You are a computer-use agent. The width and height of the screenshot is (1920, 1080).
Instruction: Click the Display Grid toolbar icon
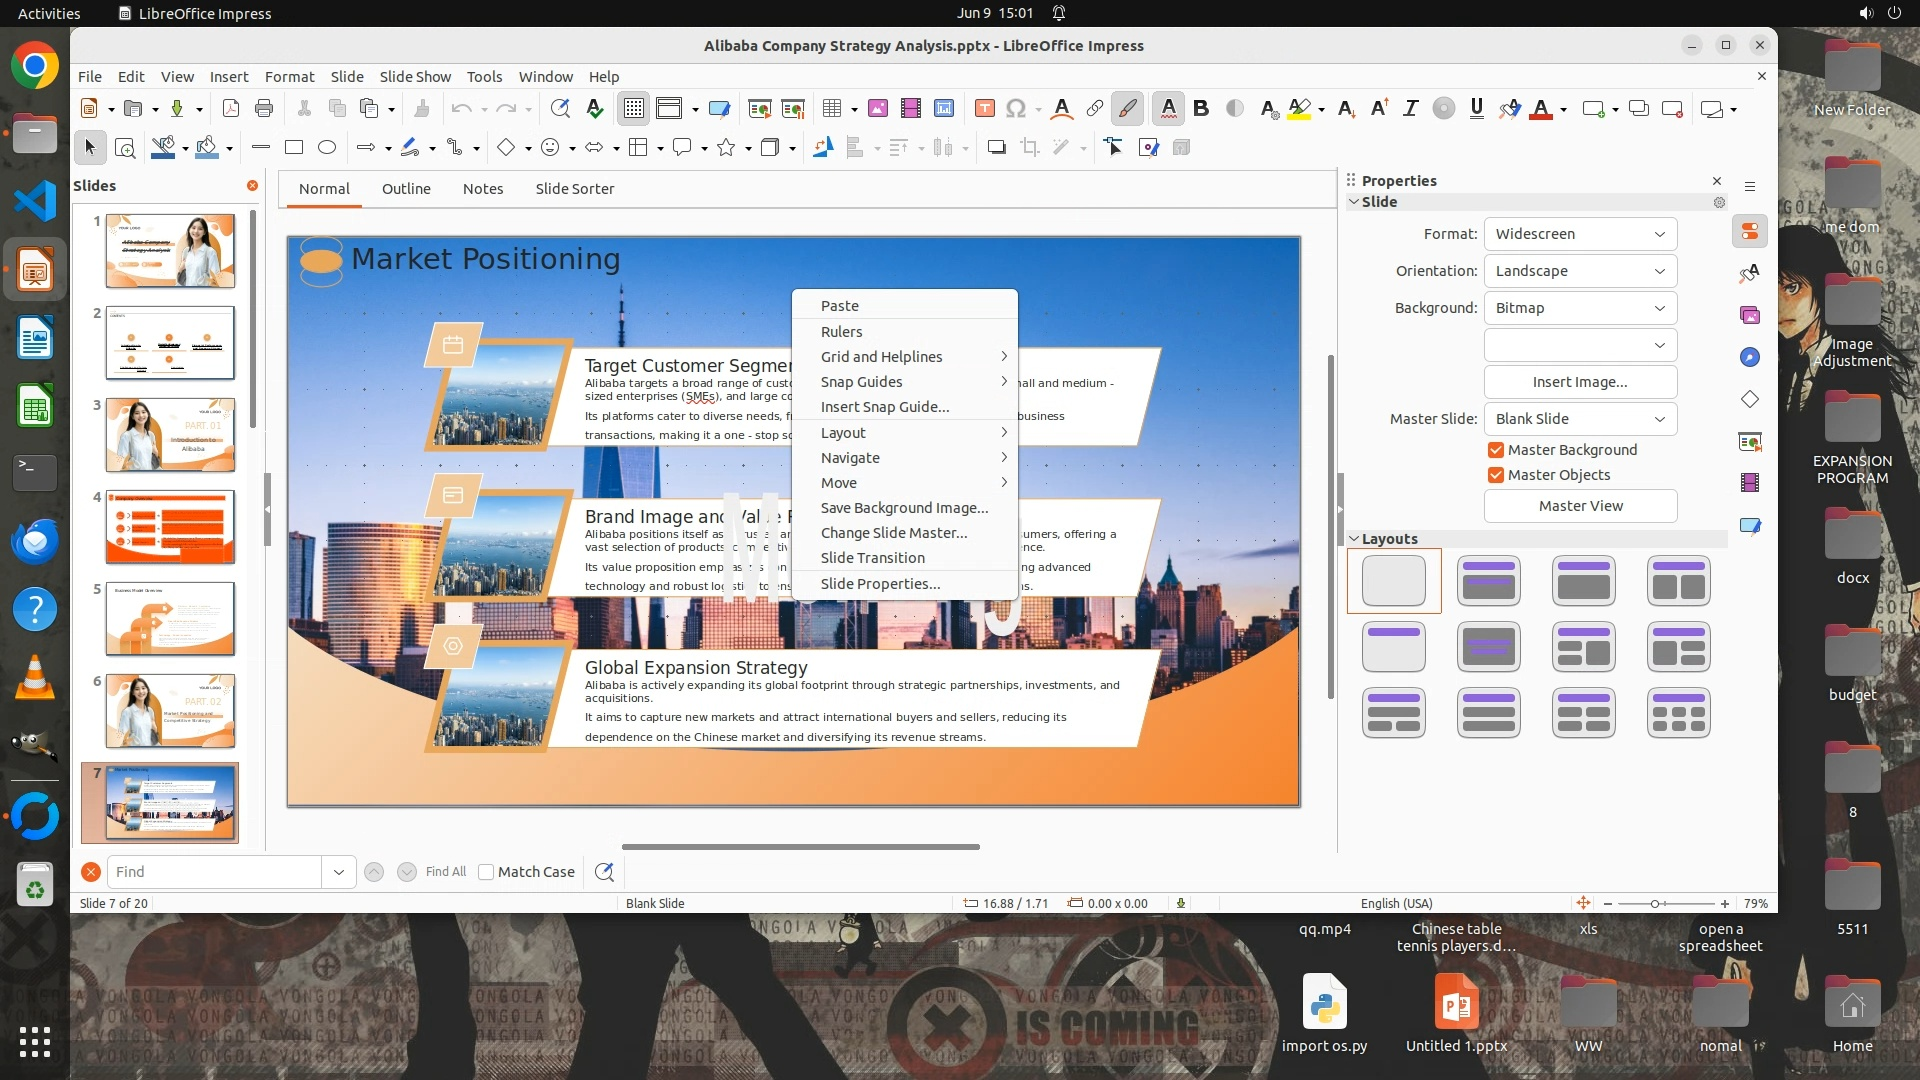tap(634, 109)
